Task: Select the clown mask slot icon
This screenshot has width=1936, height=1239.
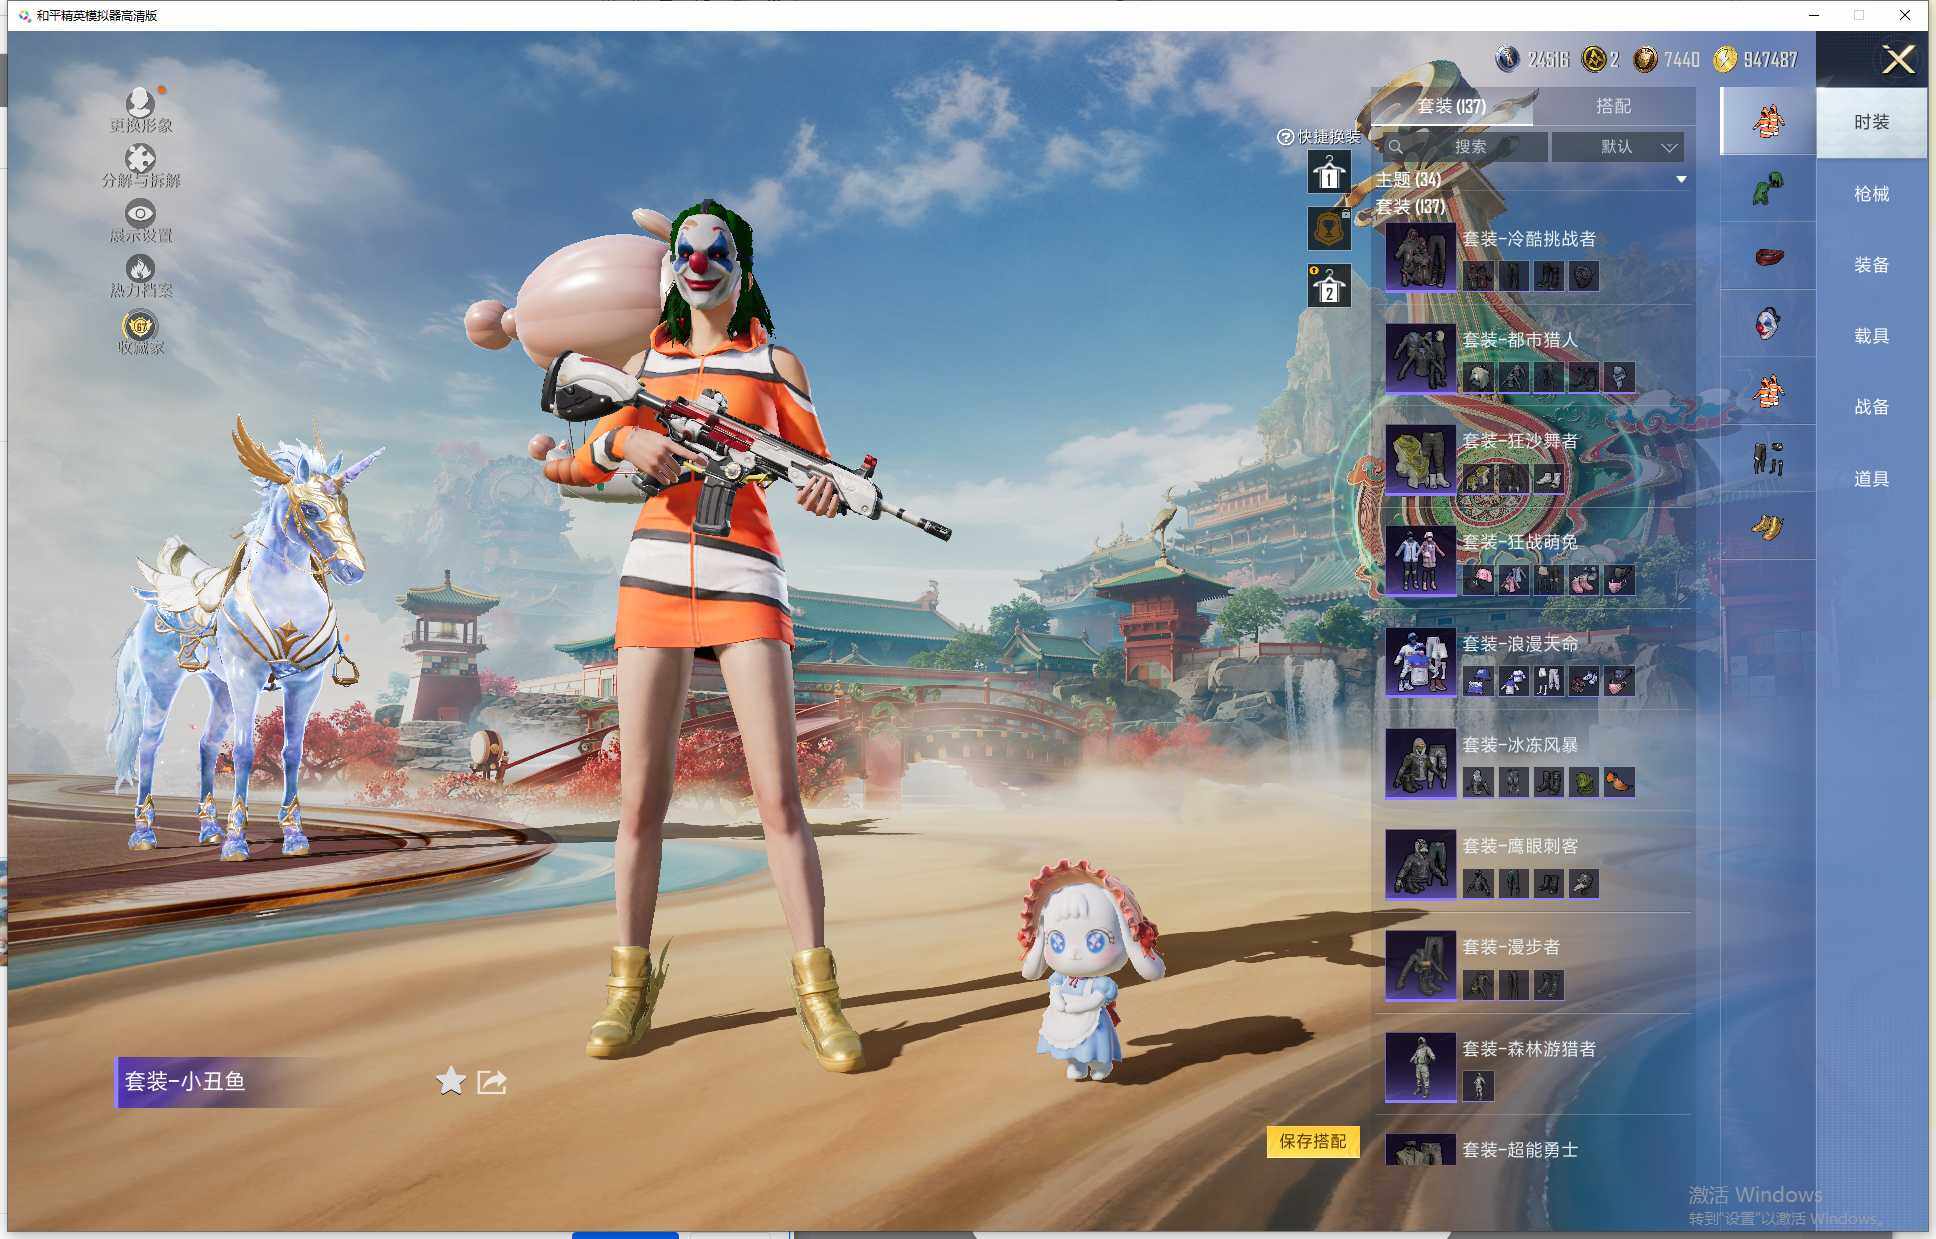Action: (x=1767, y=324)
